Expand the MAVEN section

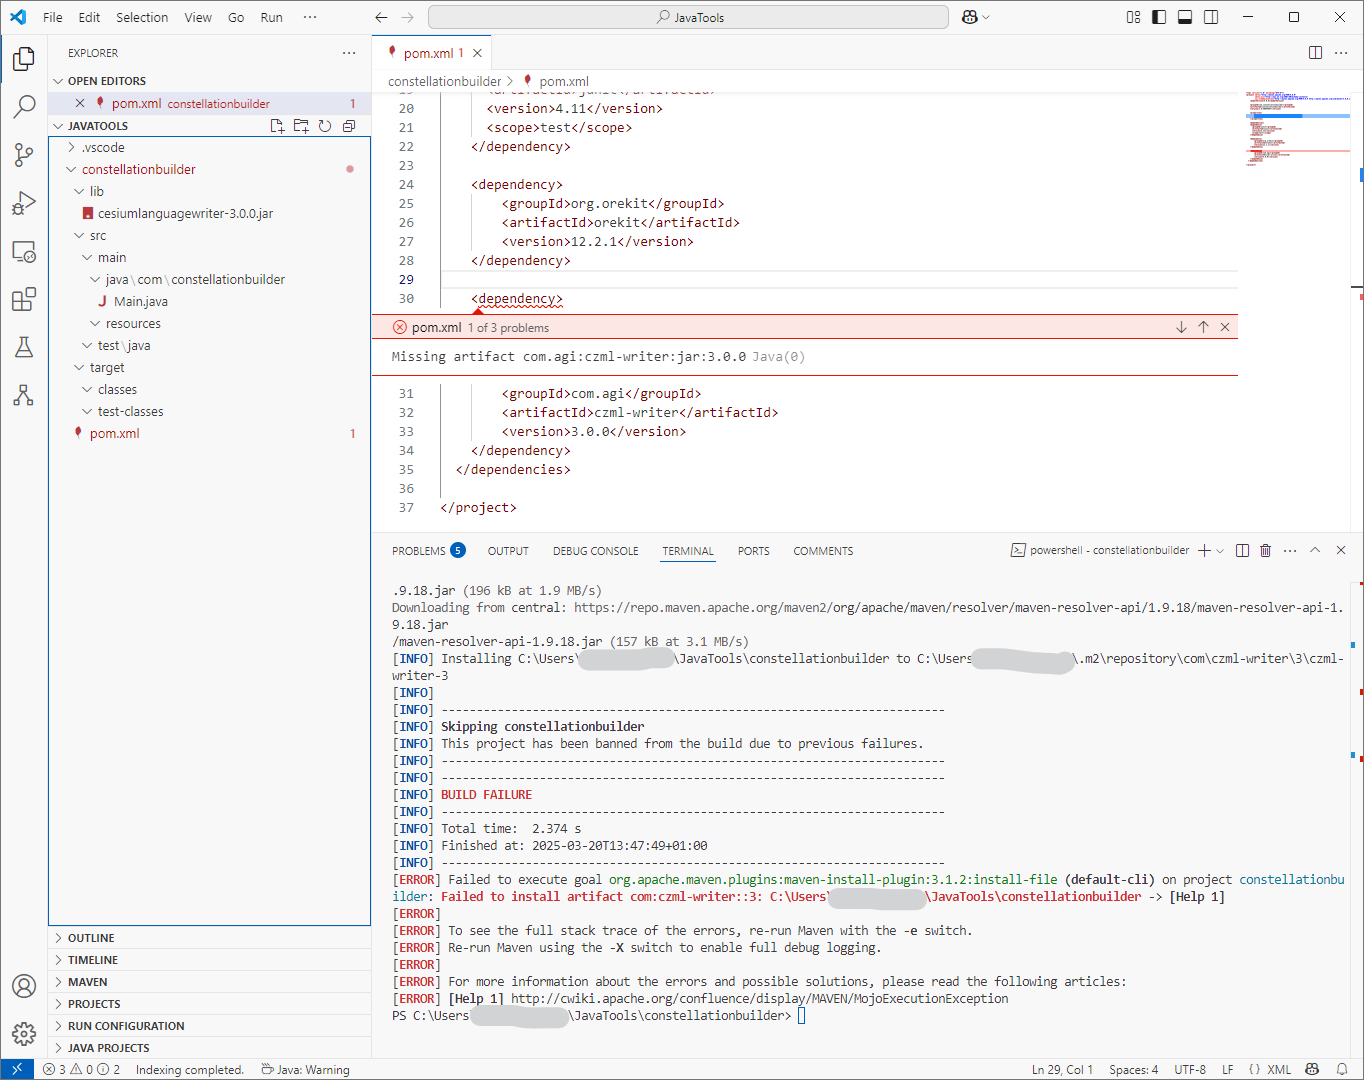(209, 982)
